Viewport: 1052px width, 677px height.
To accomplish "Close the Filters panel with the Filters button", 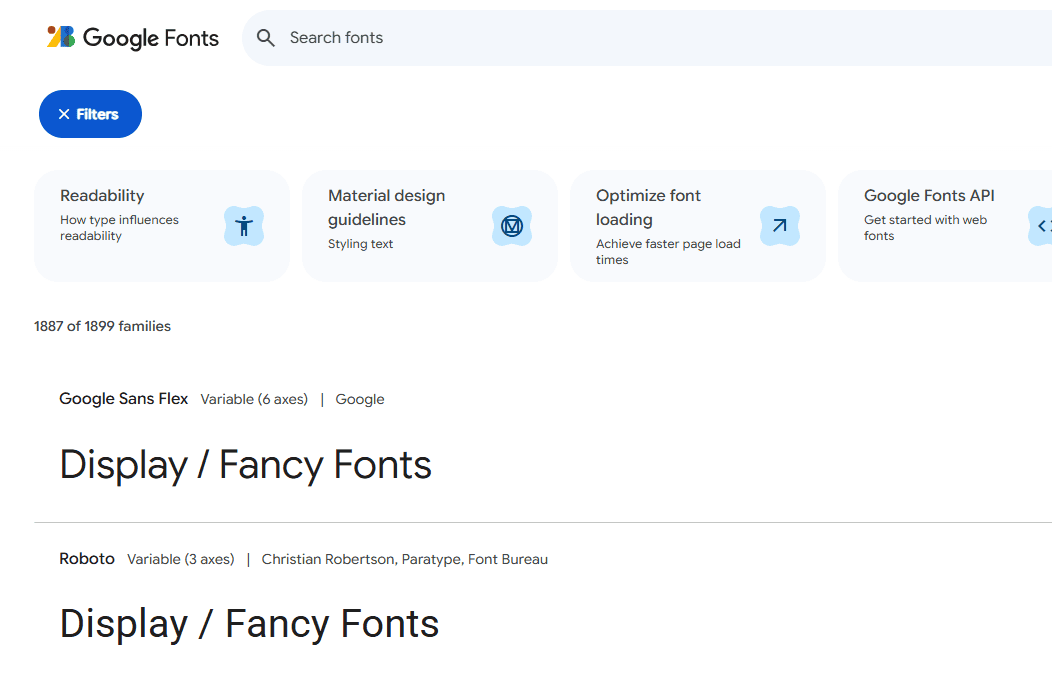I will 90,114.
